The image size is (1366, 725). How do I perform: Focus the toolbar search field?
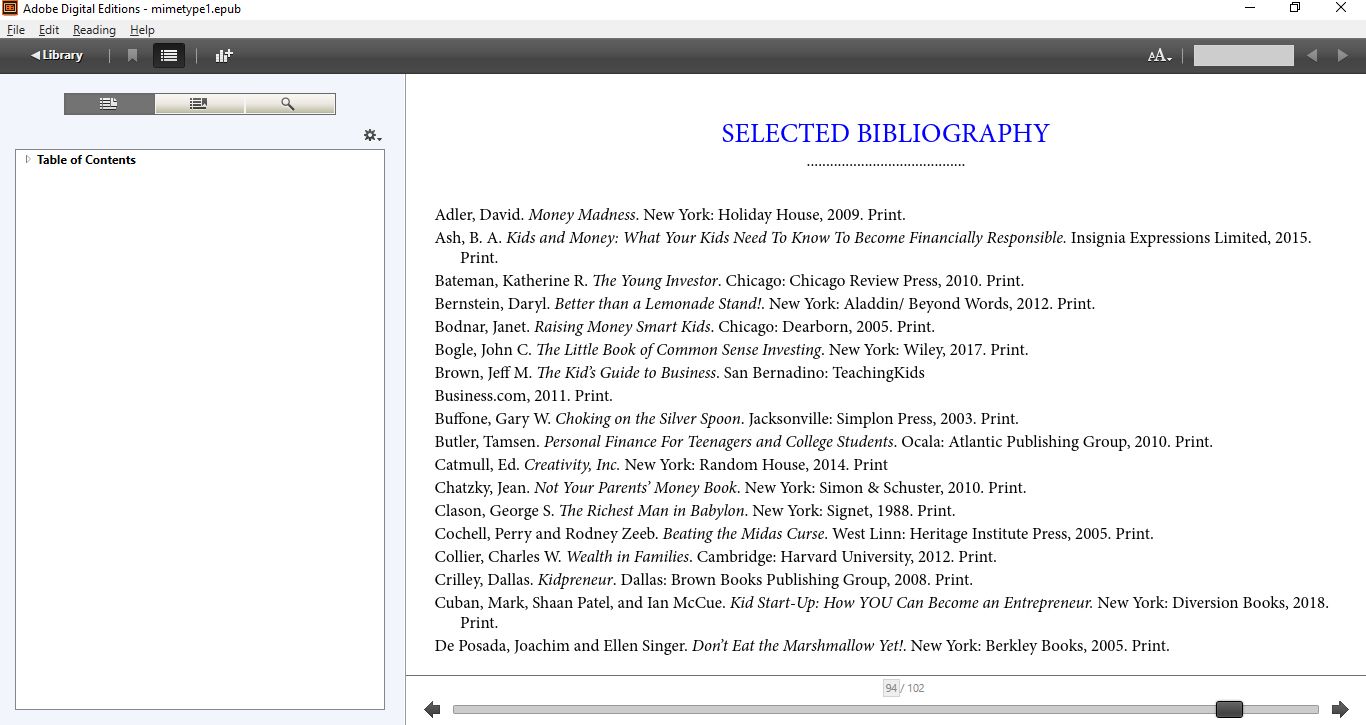pos(1243,56)
